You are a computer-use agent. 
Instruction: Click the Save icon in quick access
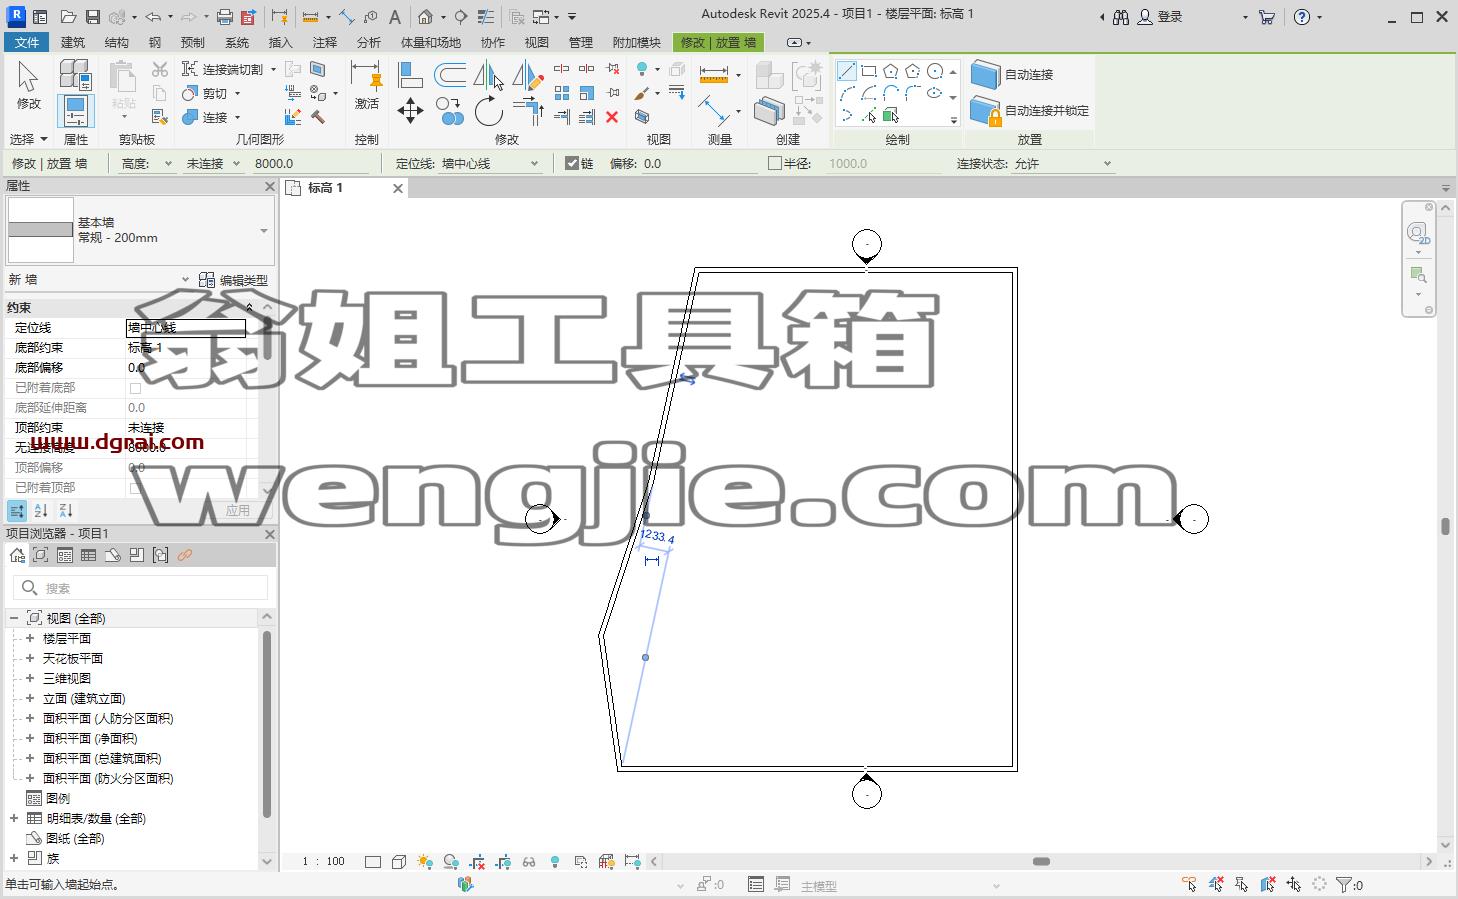[x=92, y=17]
